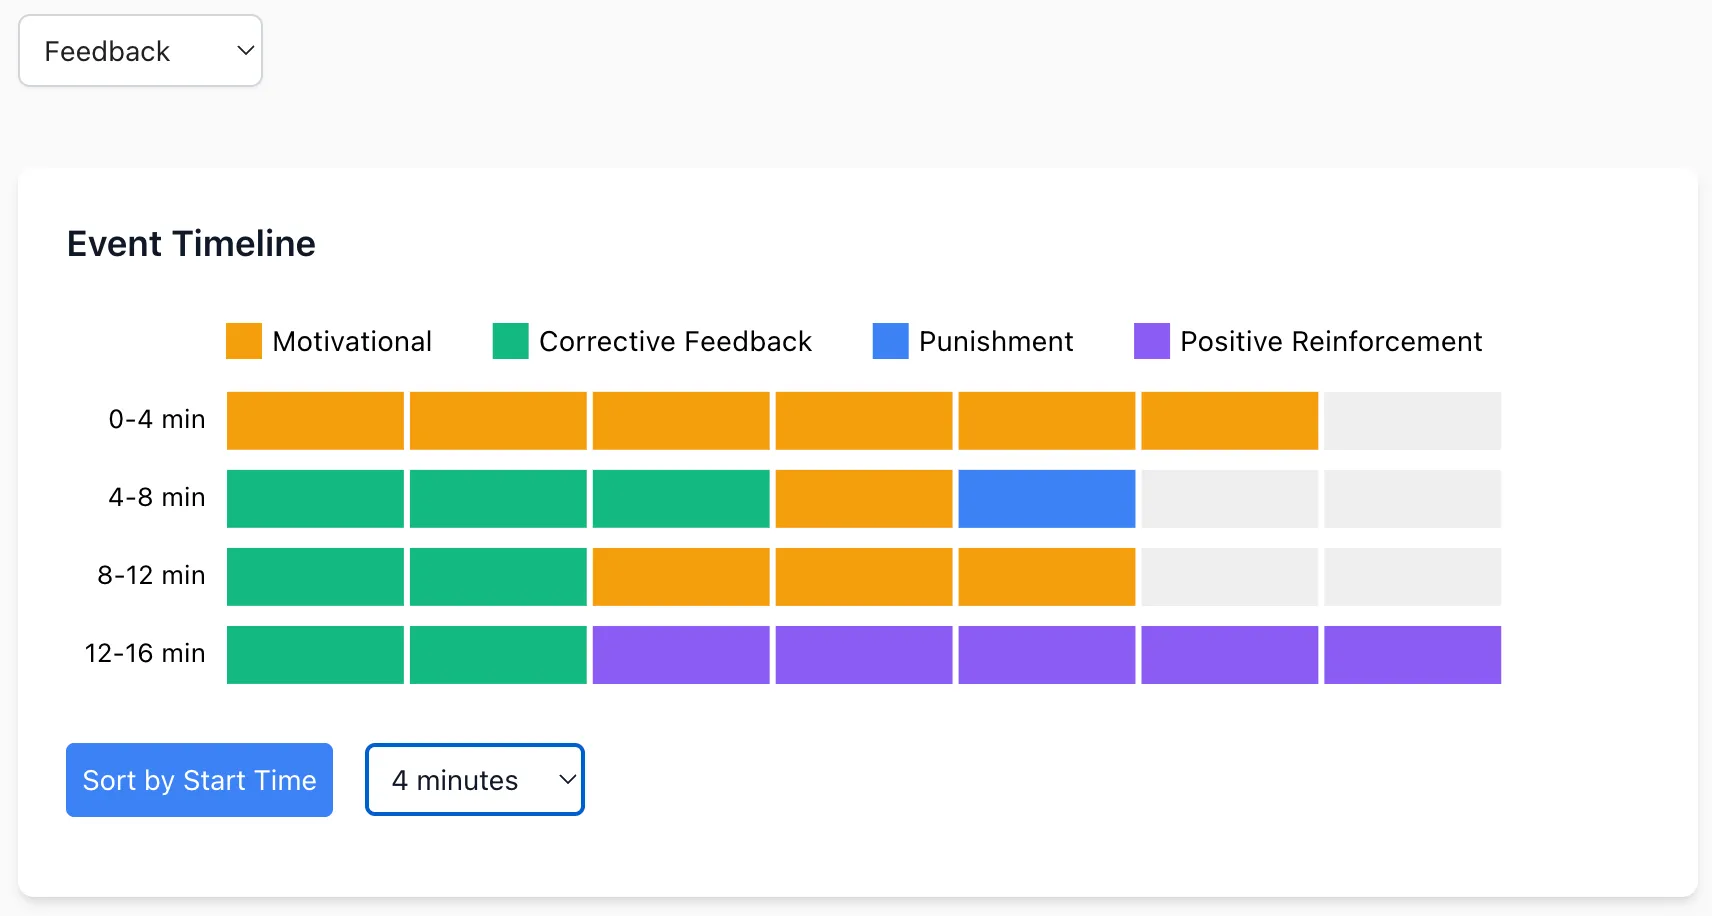1712x916 pixels.
Task: Click first green block in 8-12 min row
Action: point(315,577)
